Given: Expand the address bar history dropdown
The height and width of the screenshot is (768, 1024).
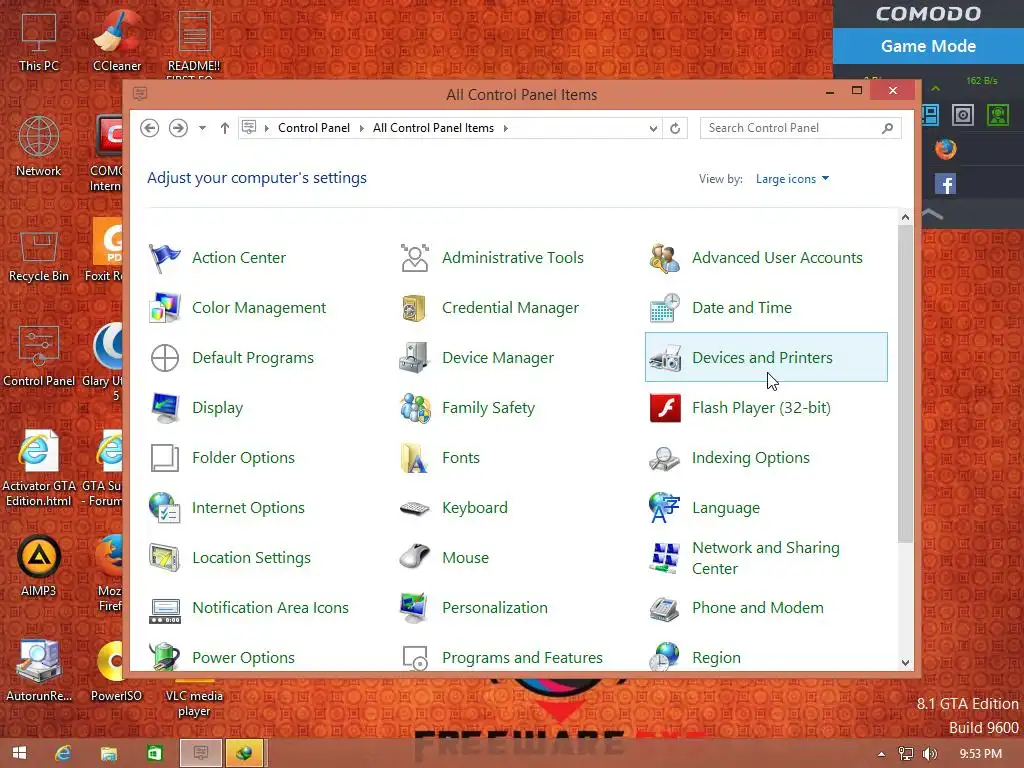Looking at the screenshot, I should (653, 129).
